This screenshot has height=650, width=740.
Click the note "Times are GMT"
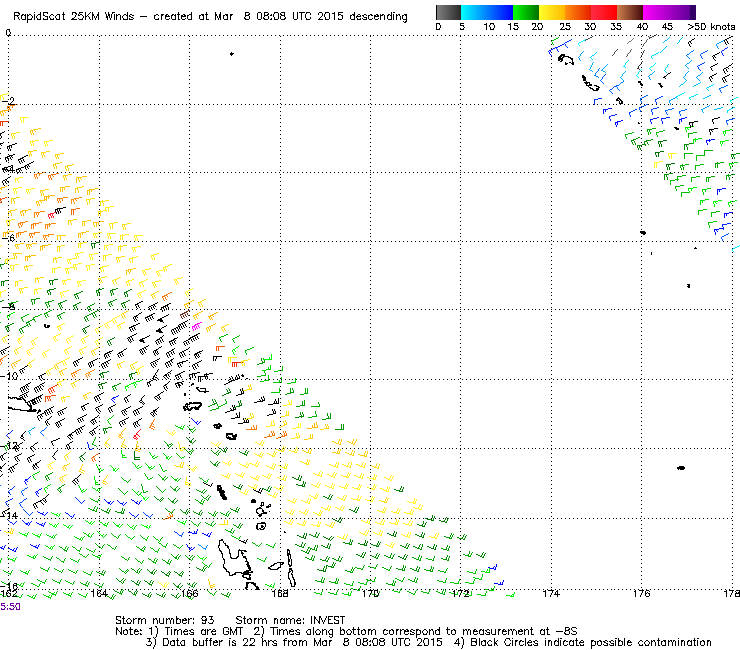click(x=196, y=632)
